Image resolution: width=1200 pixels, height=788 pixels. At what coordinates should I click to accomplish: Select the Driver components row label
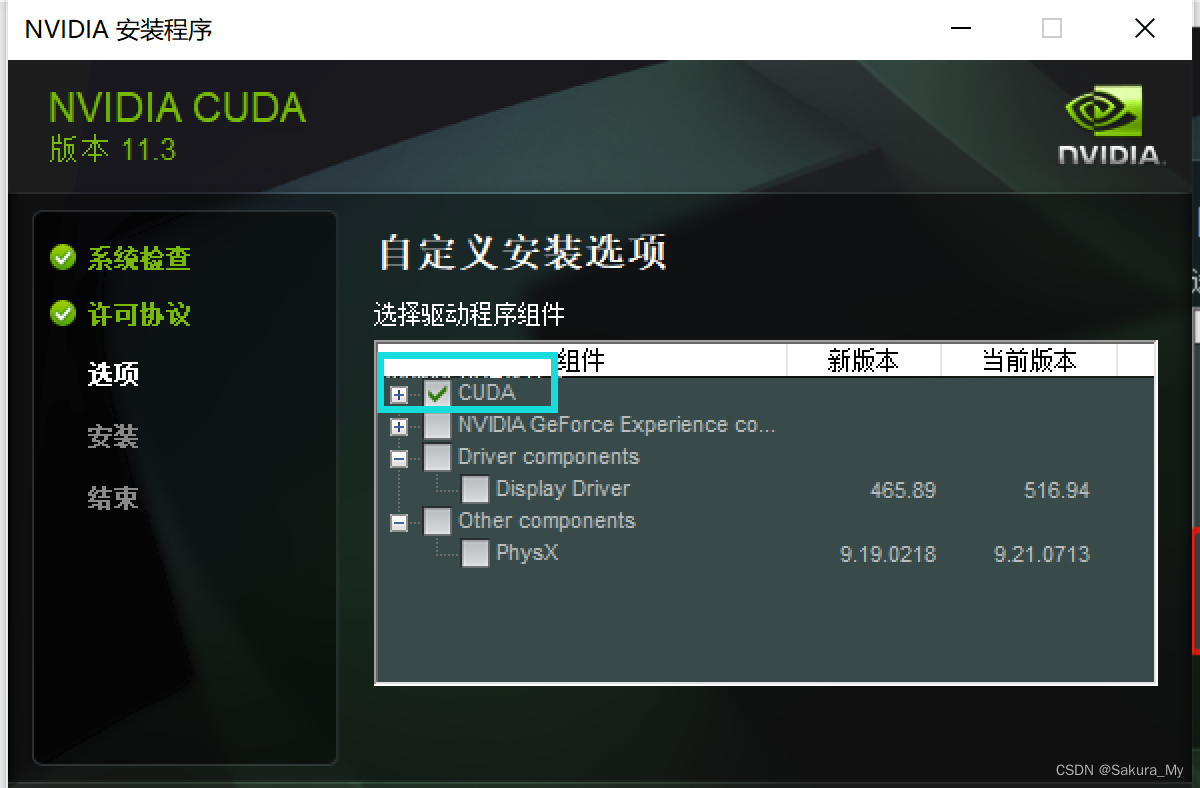(x=548, y=457)
